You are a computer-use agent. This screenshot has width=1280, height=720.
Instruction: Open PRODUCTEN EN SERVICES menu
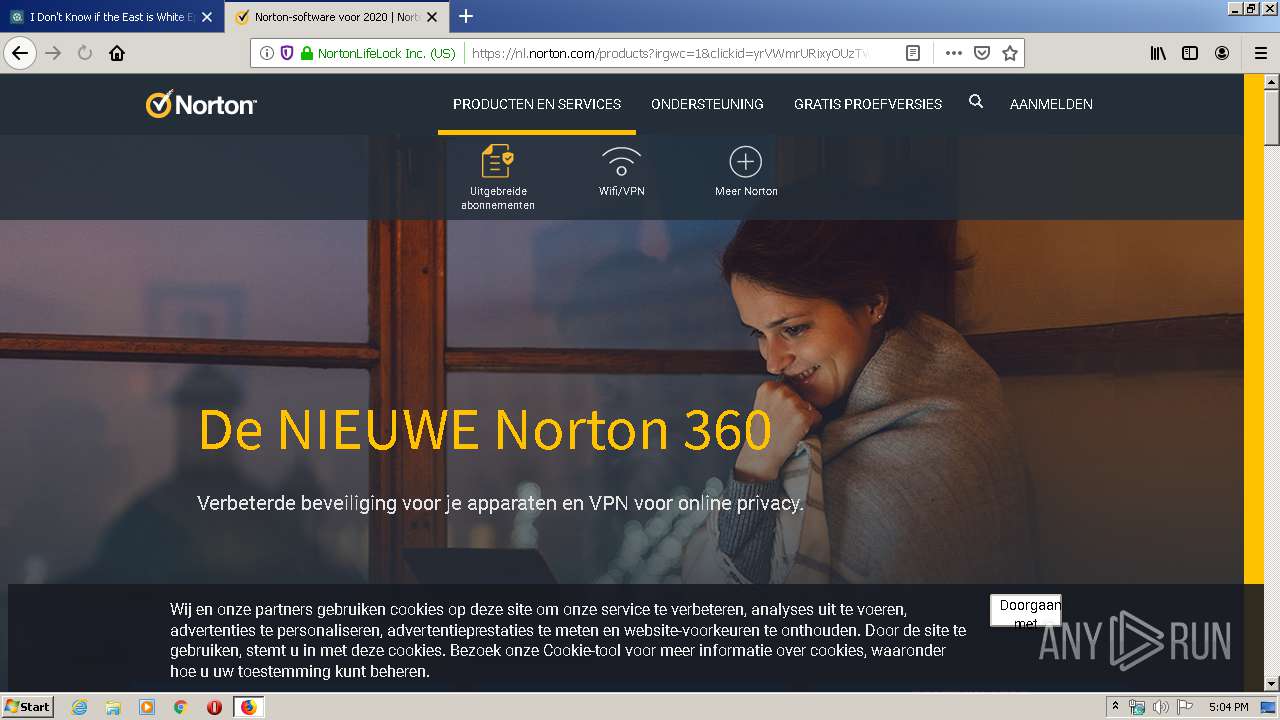(x=537, y=104)
